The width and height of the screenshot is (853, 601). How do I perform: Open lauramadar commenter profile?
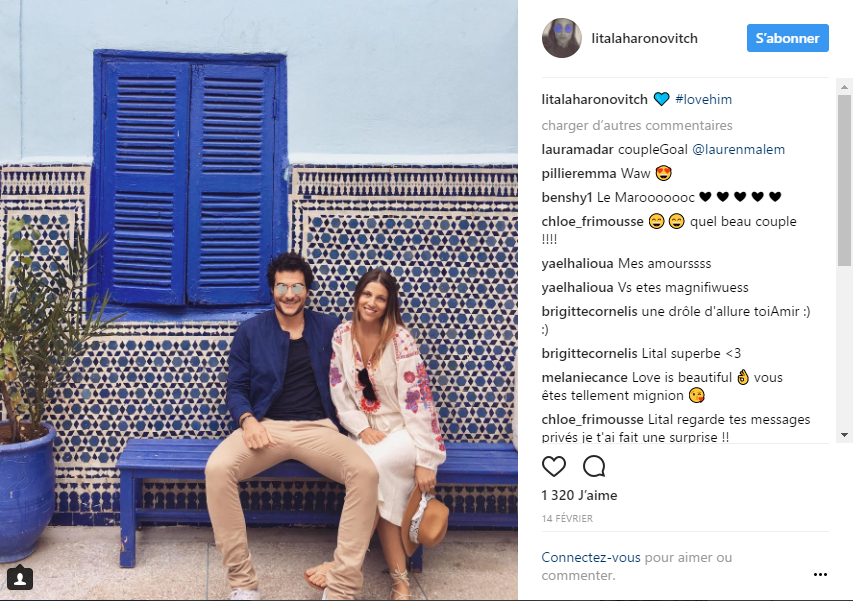point(577,150)
